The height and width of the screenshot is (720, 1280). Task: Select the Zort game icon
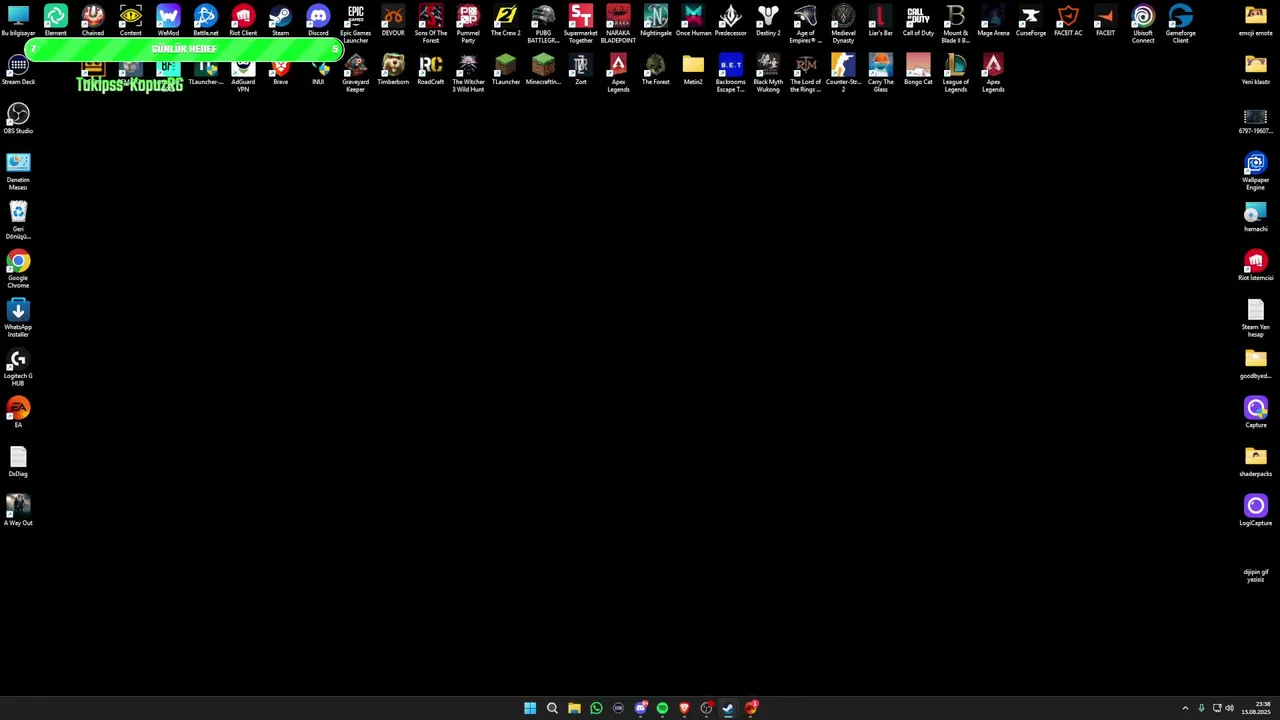click(580, 70)
